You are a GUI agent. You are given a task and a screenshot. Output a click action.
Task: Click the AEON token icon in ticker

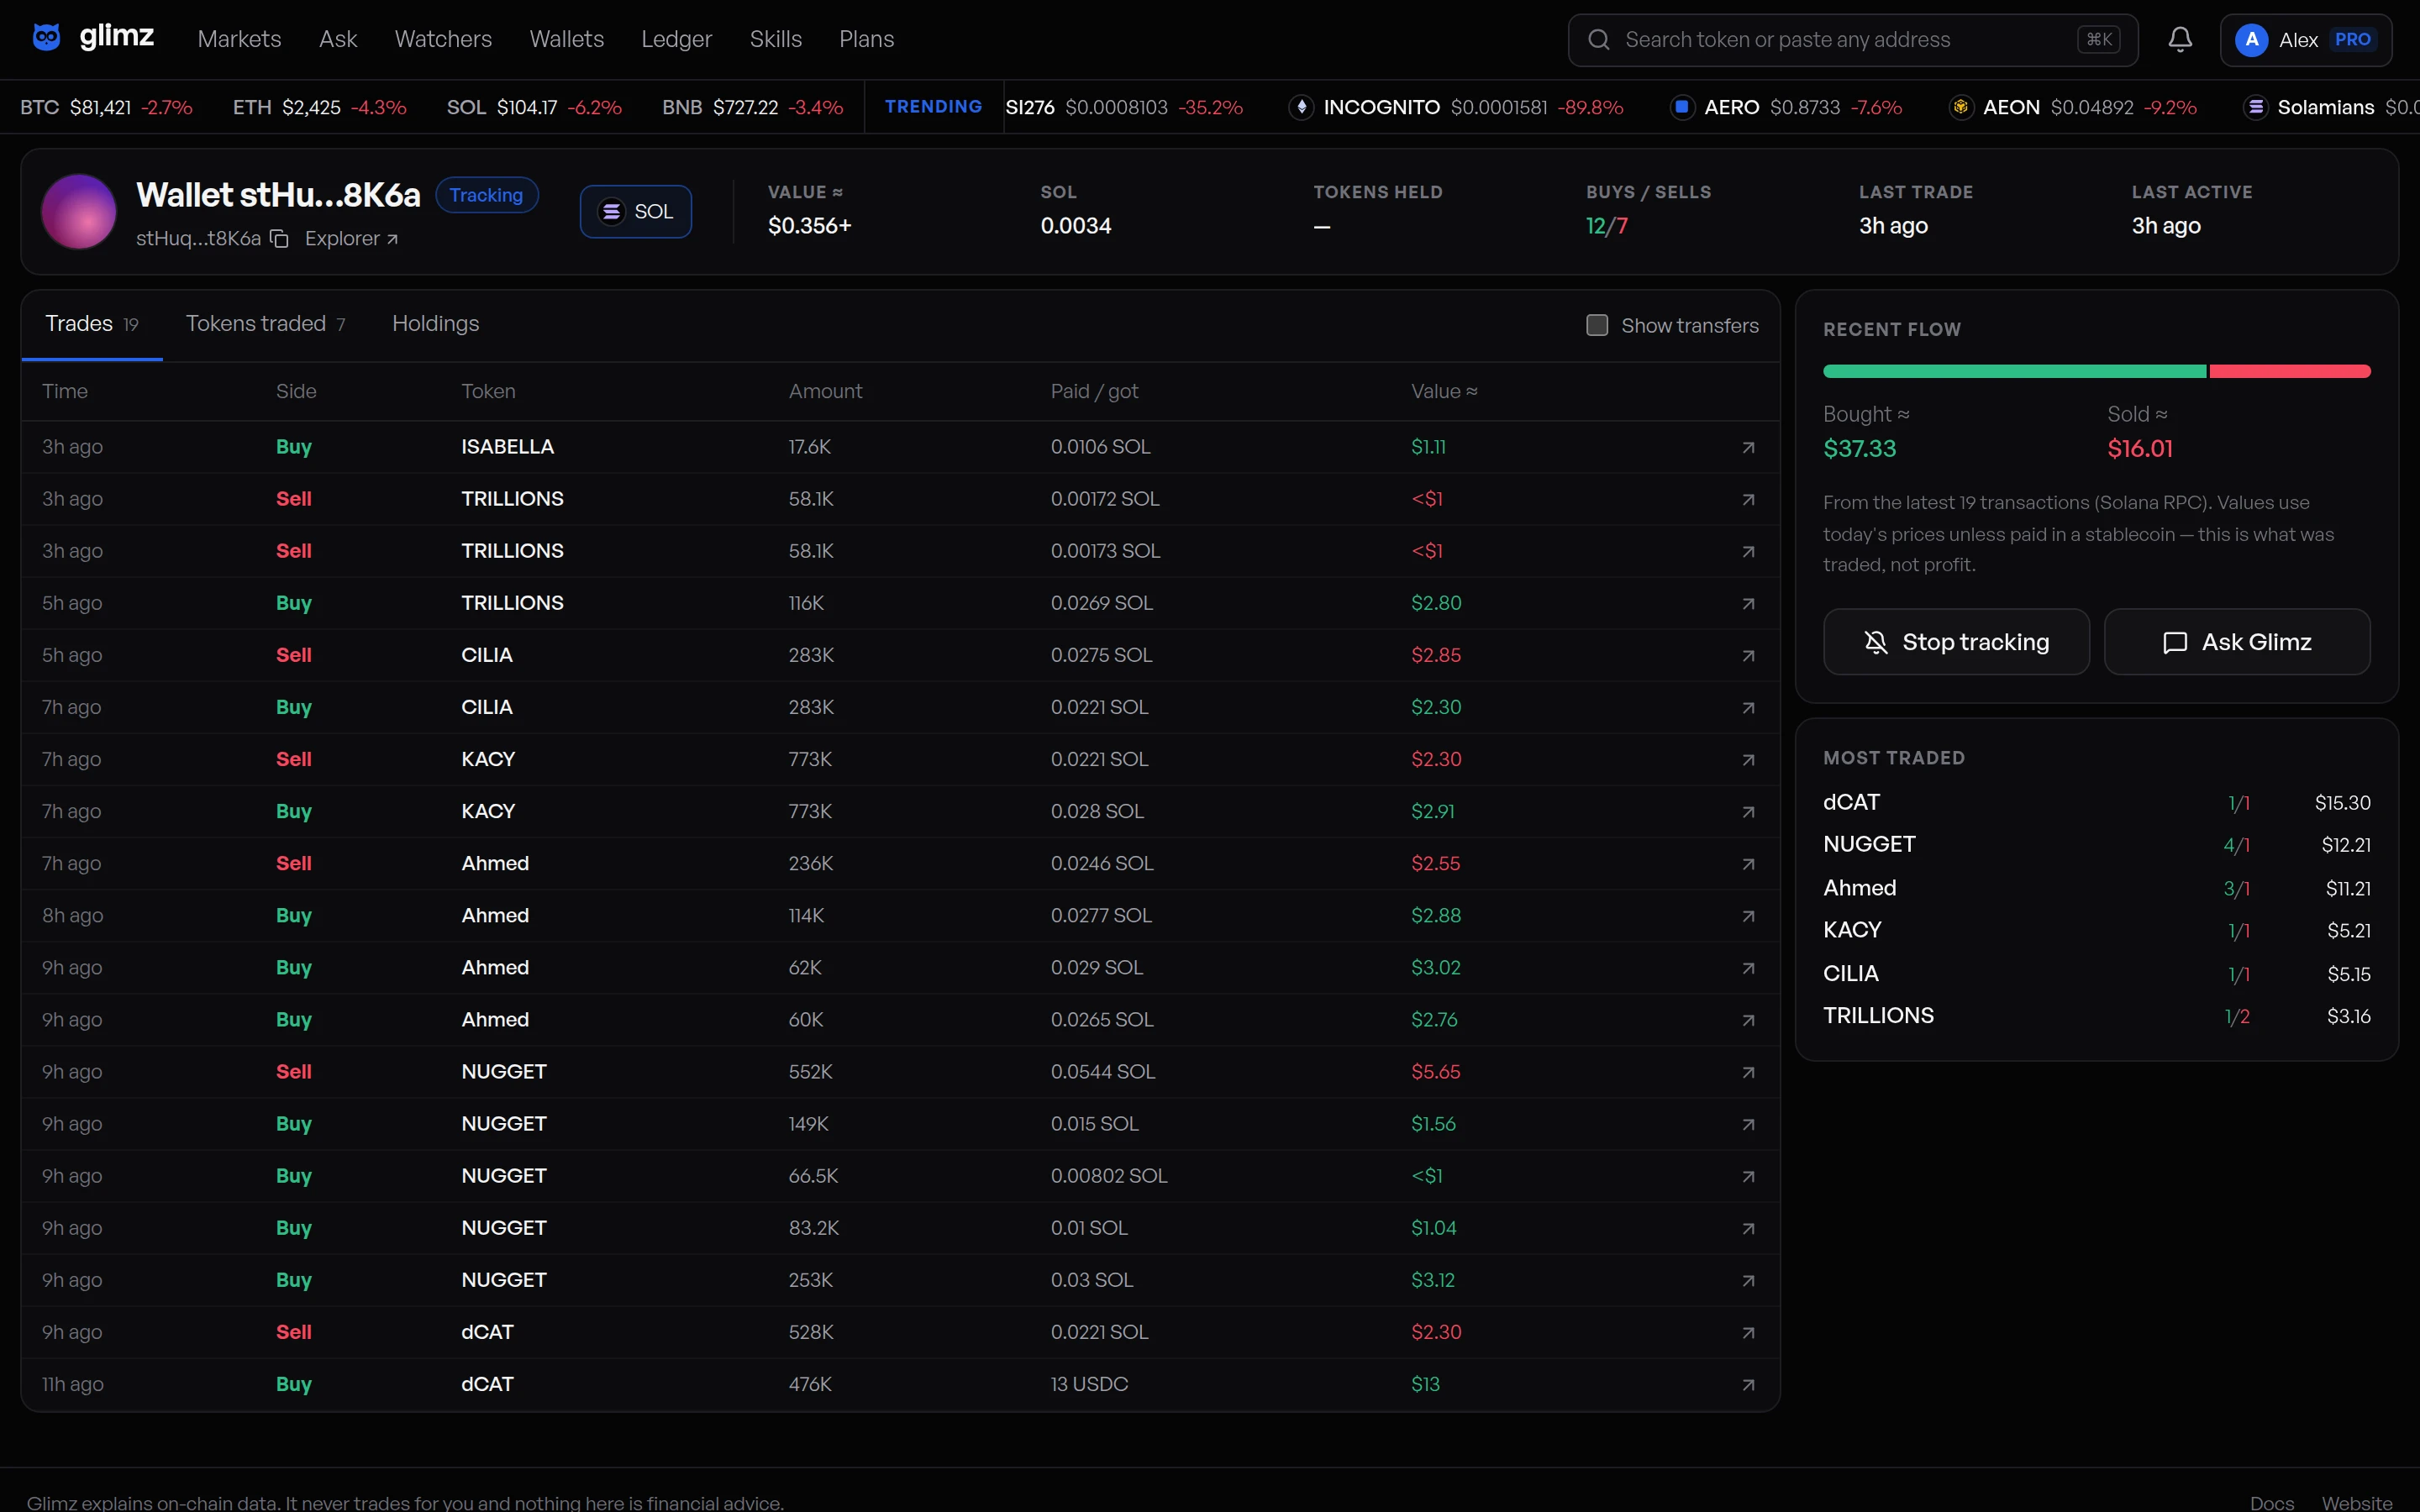click(1961, 107)
